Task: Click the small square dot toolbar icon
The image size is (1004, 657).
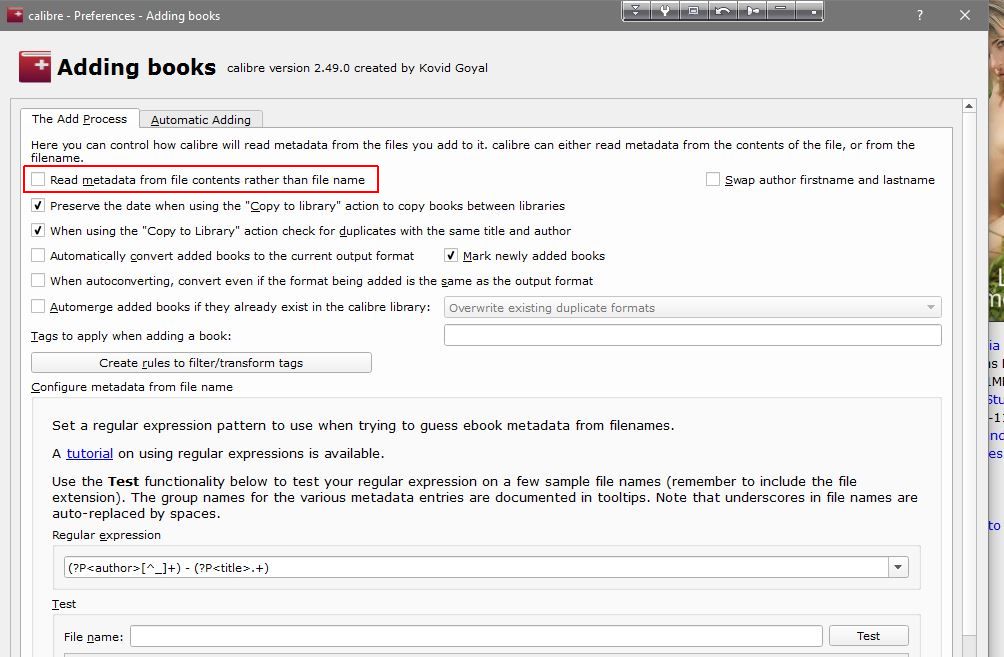Action: click(x=809, y=11)
